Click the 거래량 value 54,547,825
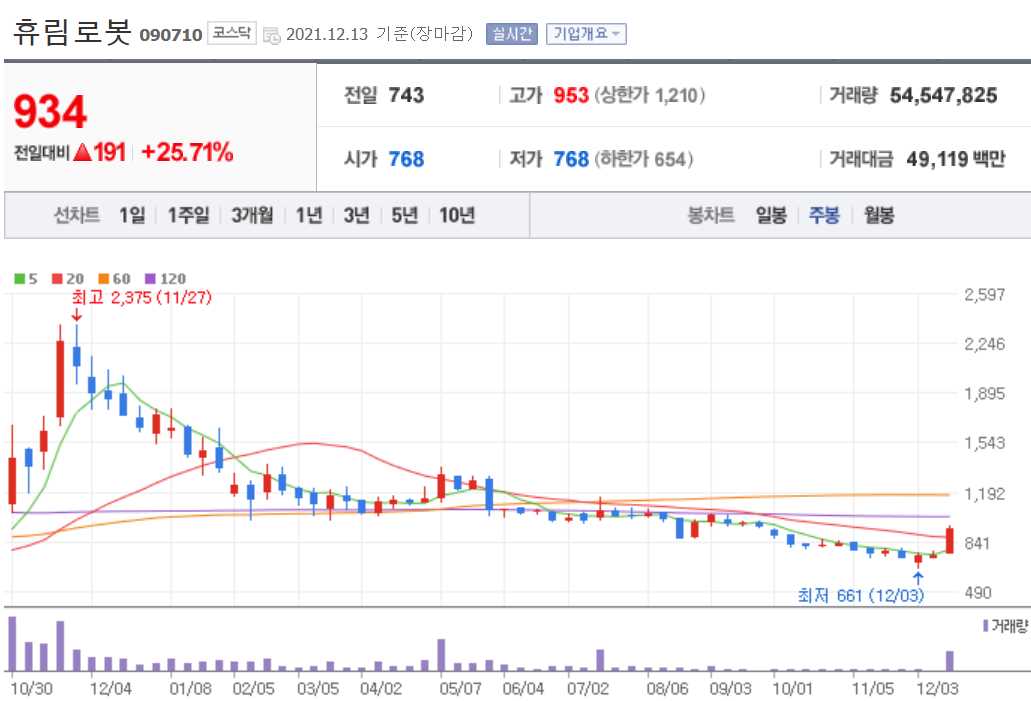 pos(944,95)
